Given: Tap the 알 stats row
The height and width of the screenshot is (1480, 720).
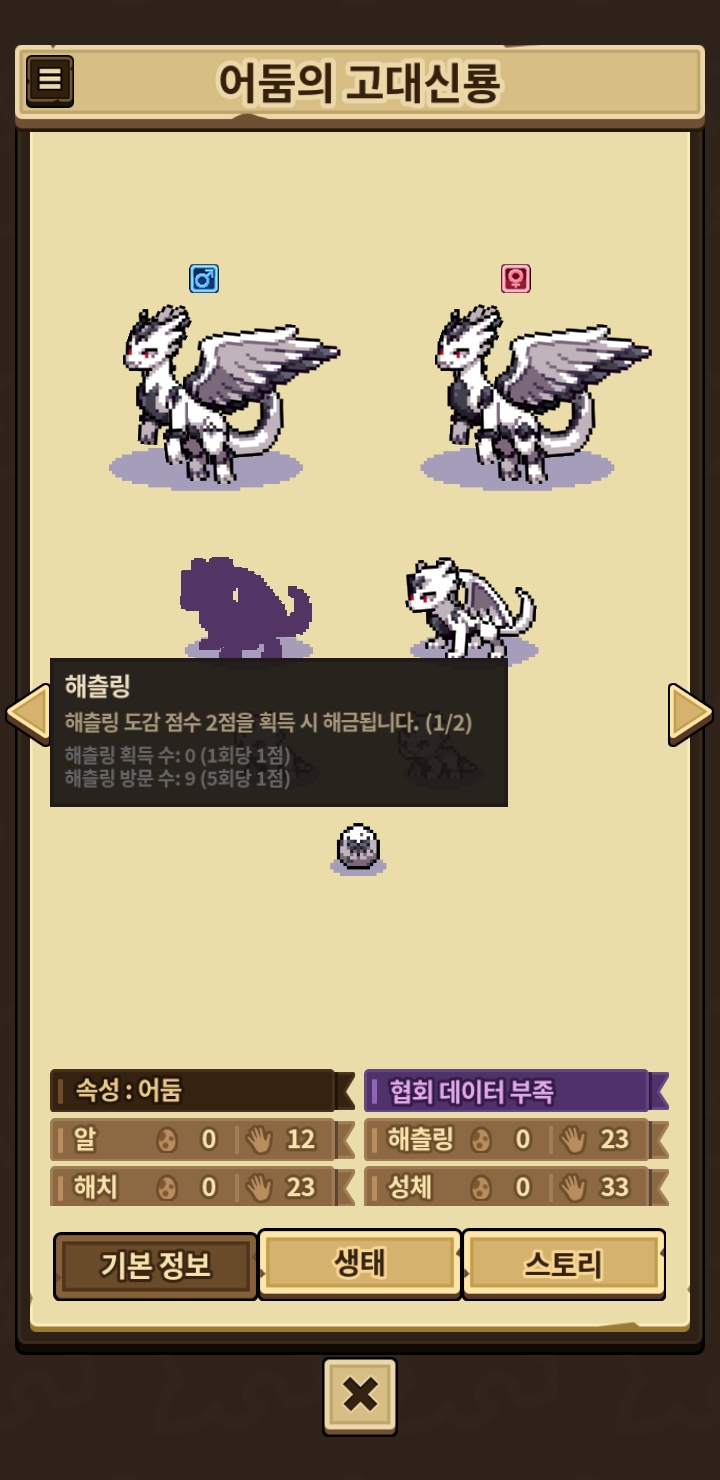Looking at the screenshot, I should tap(201, 1139).
